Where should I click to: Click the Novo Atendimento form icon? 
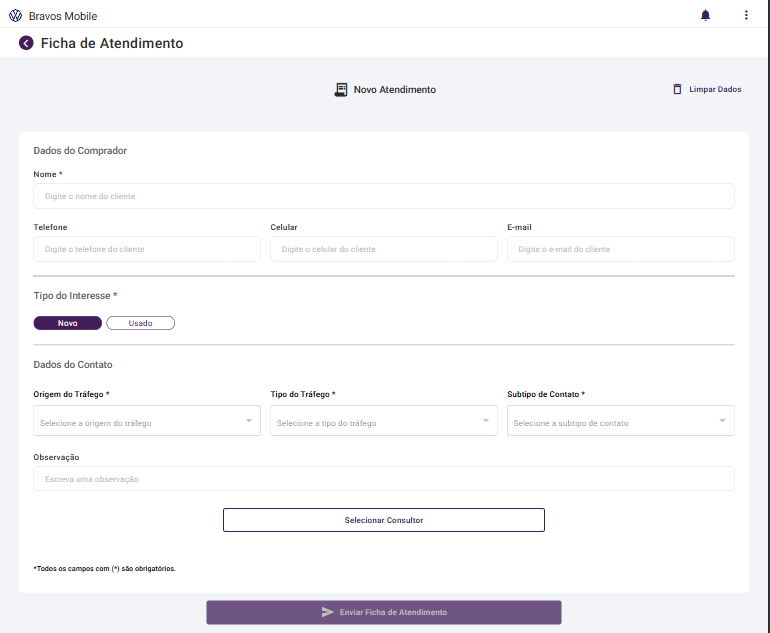coord(340,90)
